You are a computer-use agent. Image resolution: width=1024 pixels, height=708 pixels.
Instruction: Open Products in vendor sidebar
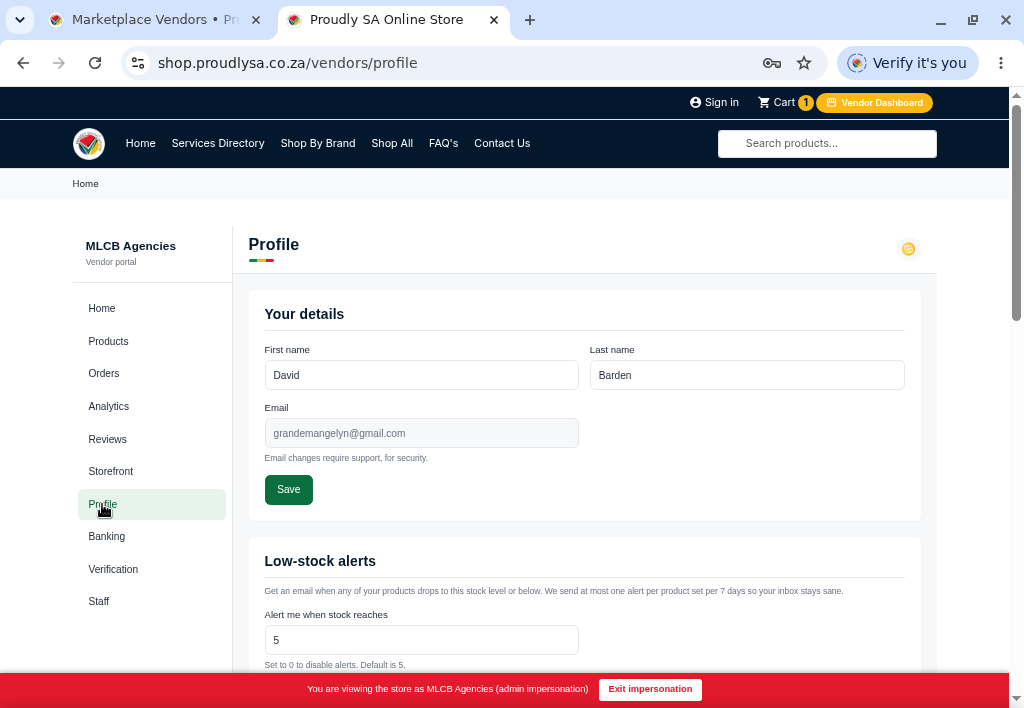click(x=152, y=342)
